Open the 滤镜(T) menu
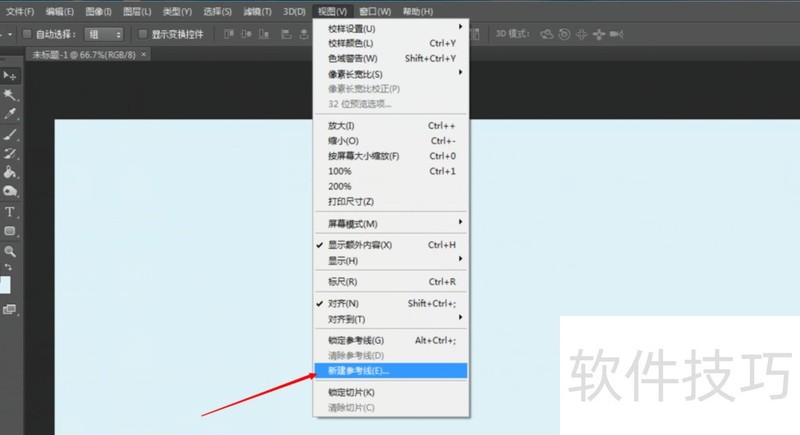 257,11
